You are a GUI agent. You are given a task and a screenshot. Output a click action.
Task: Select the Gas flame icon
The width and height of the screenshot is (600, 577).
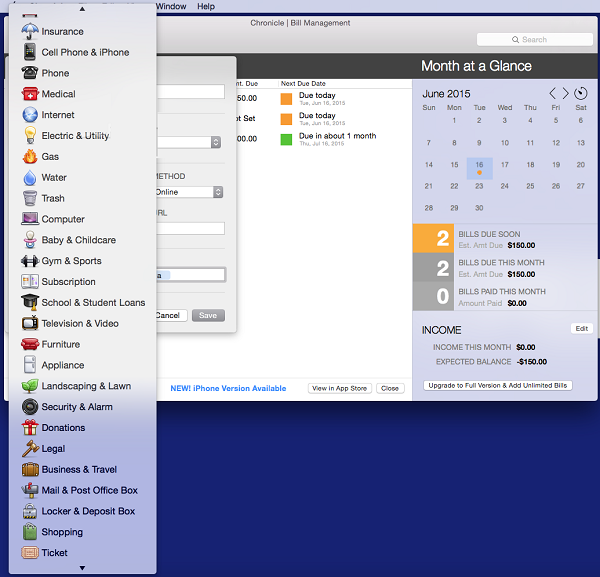point(30,156)
